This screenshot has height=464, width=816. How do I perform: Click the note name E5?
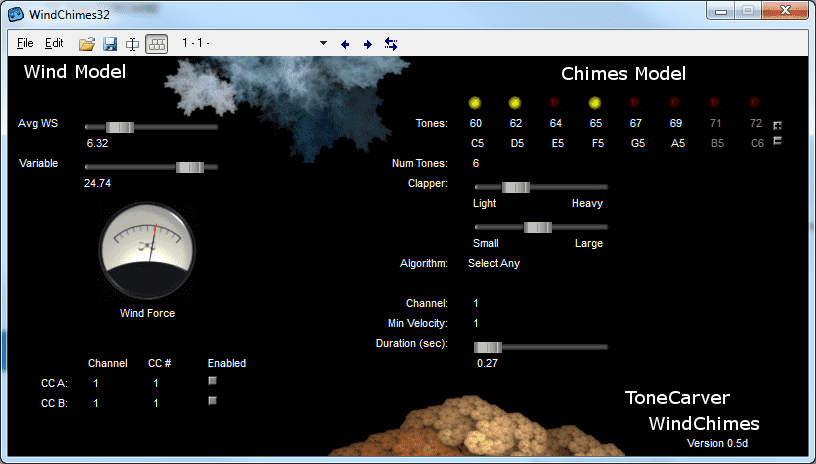click(x=557, y=143)
